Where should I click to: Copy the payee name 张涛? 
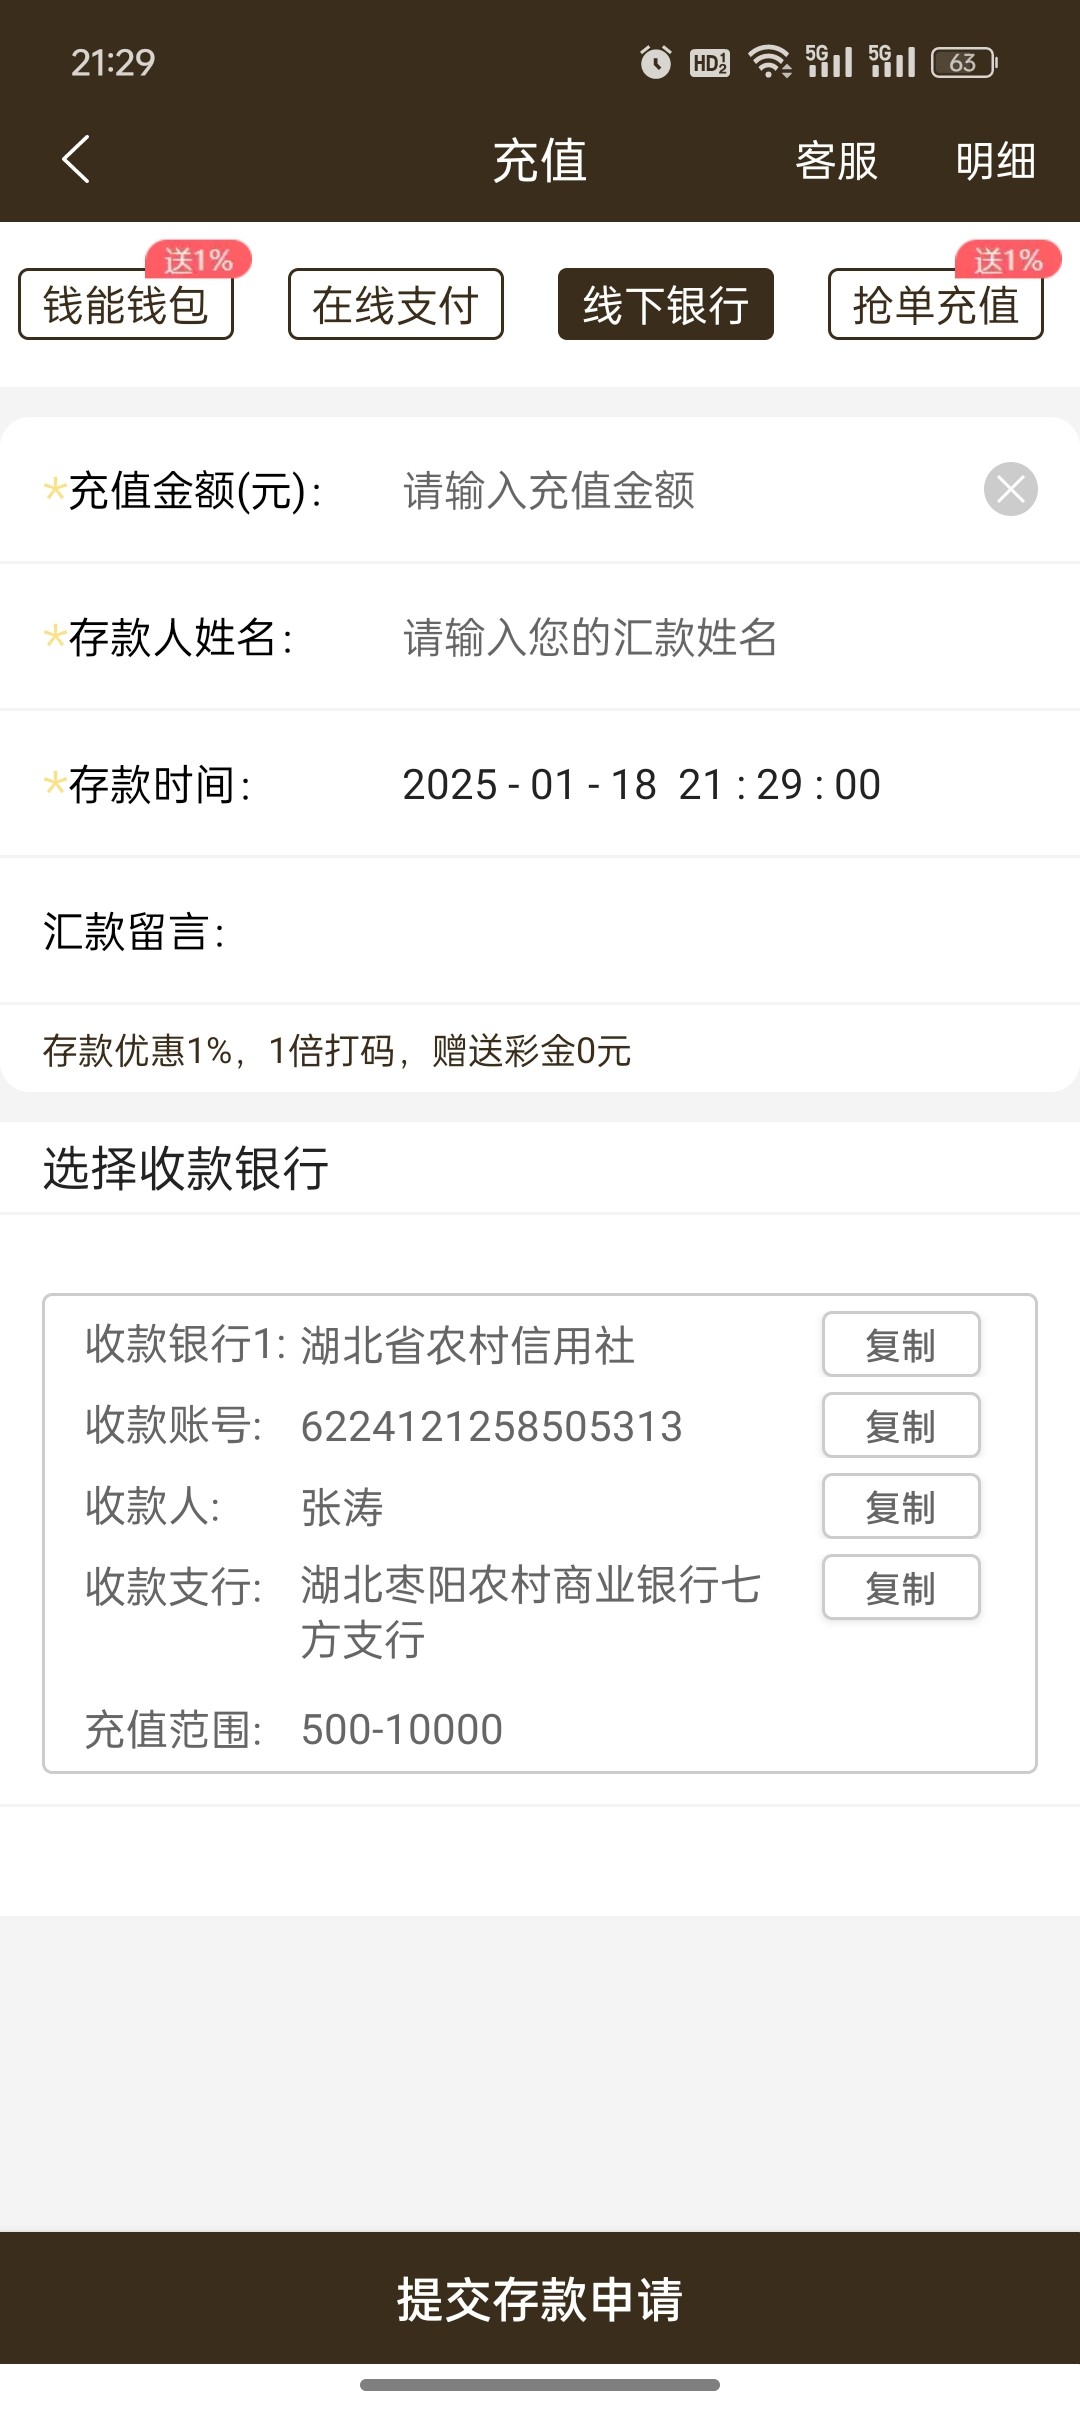point(901,1507)
